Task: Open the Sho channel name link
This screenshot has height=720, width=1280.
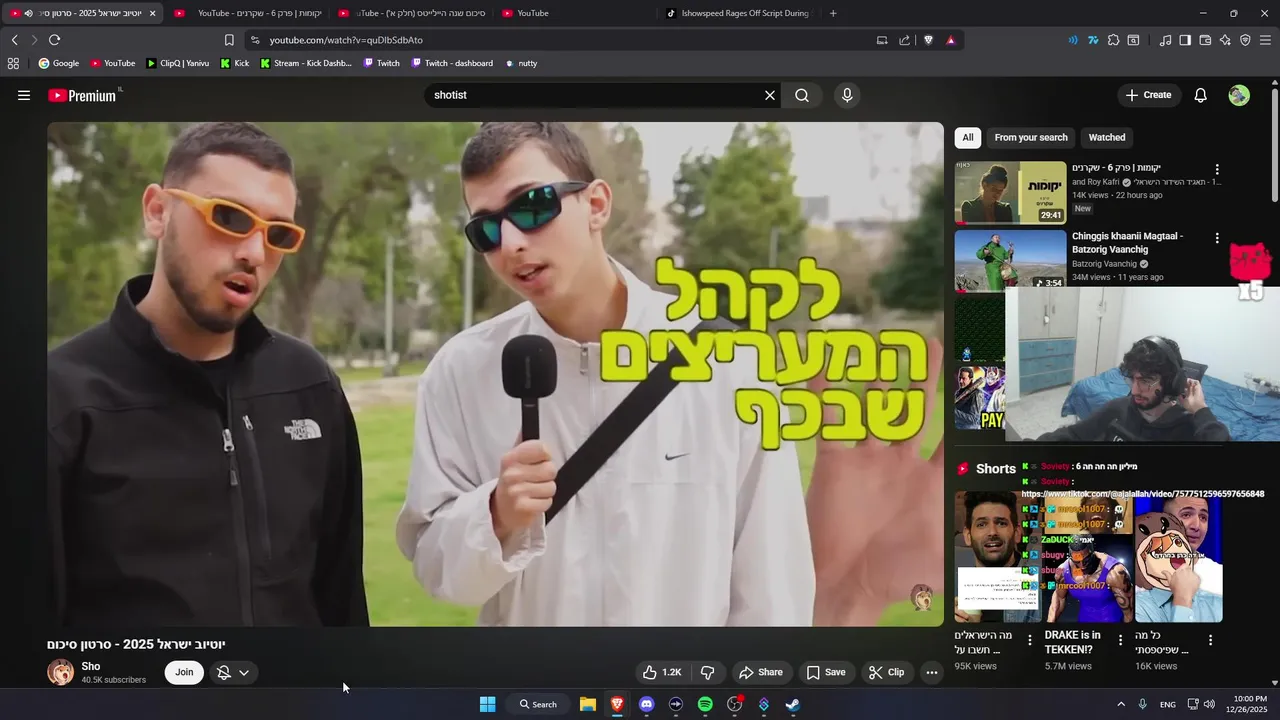Action: 91,666
